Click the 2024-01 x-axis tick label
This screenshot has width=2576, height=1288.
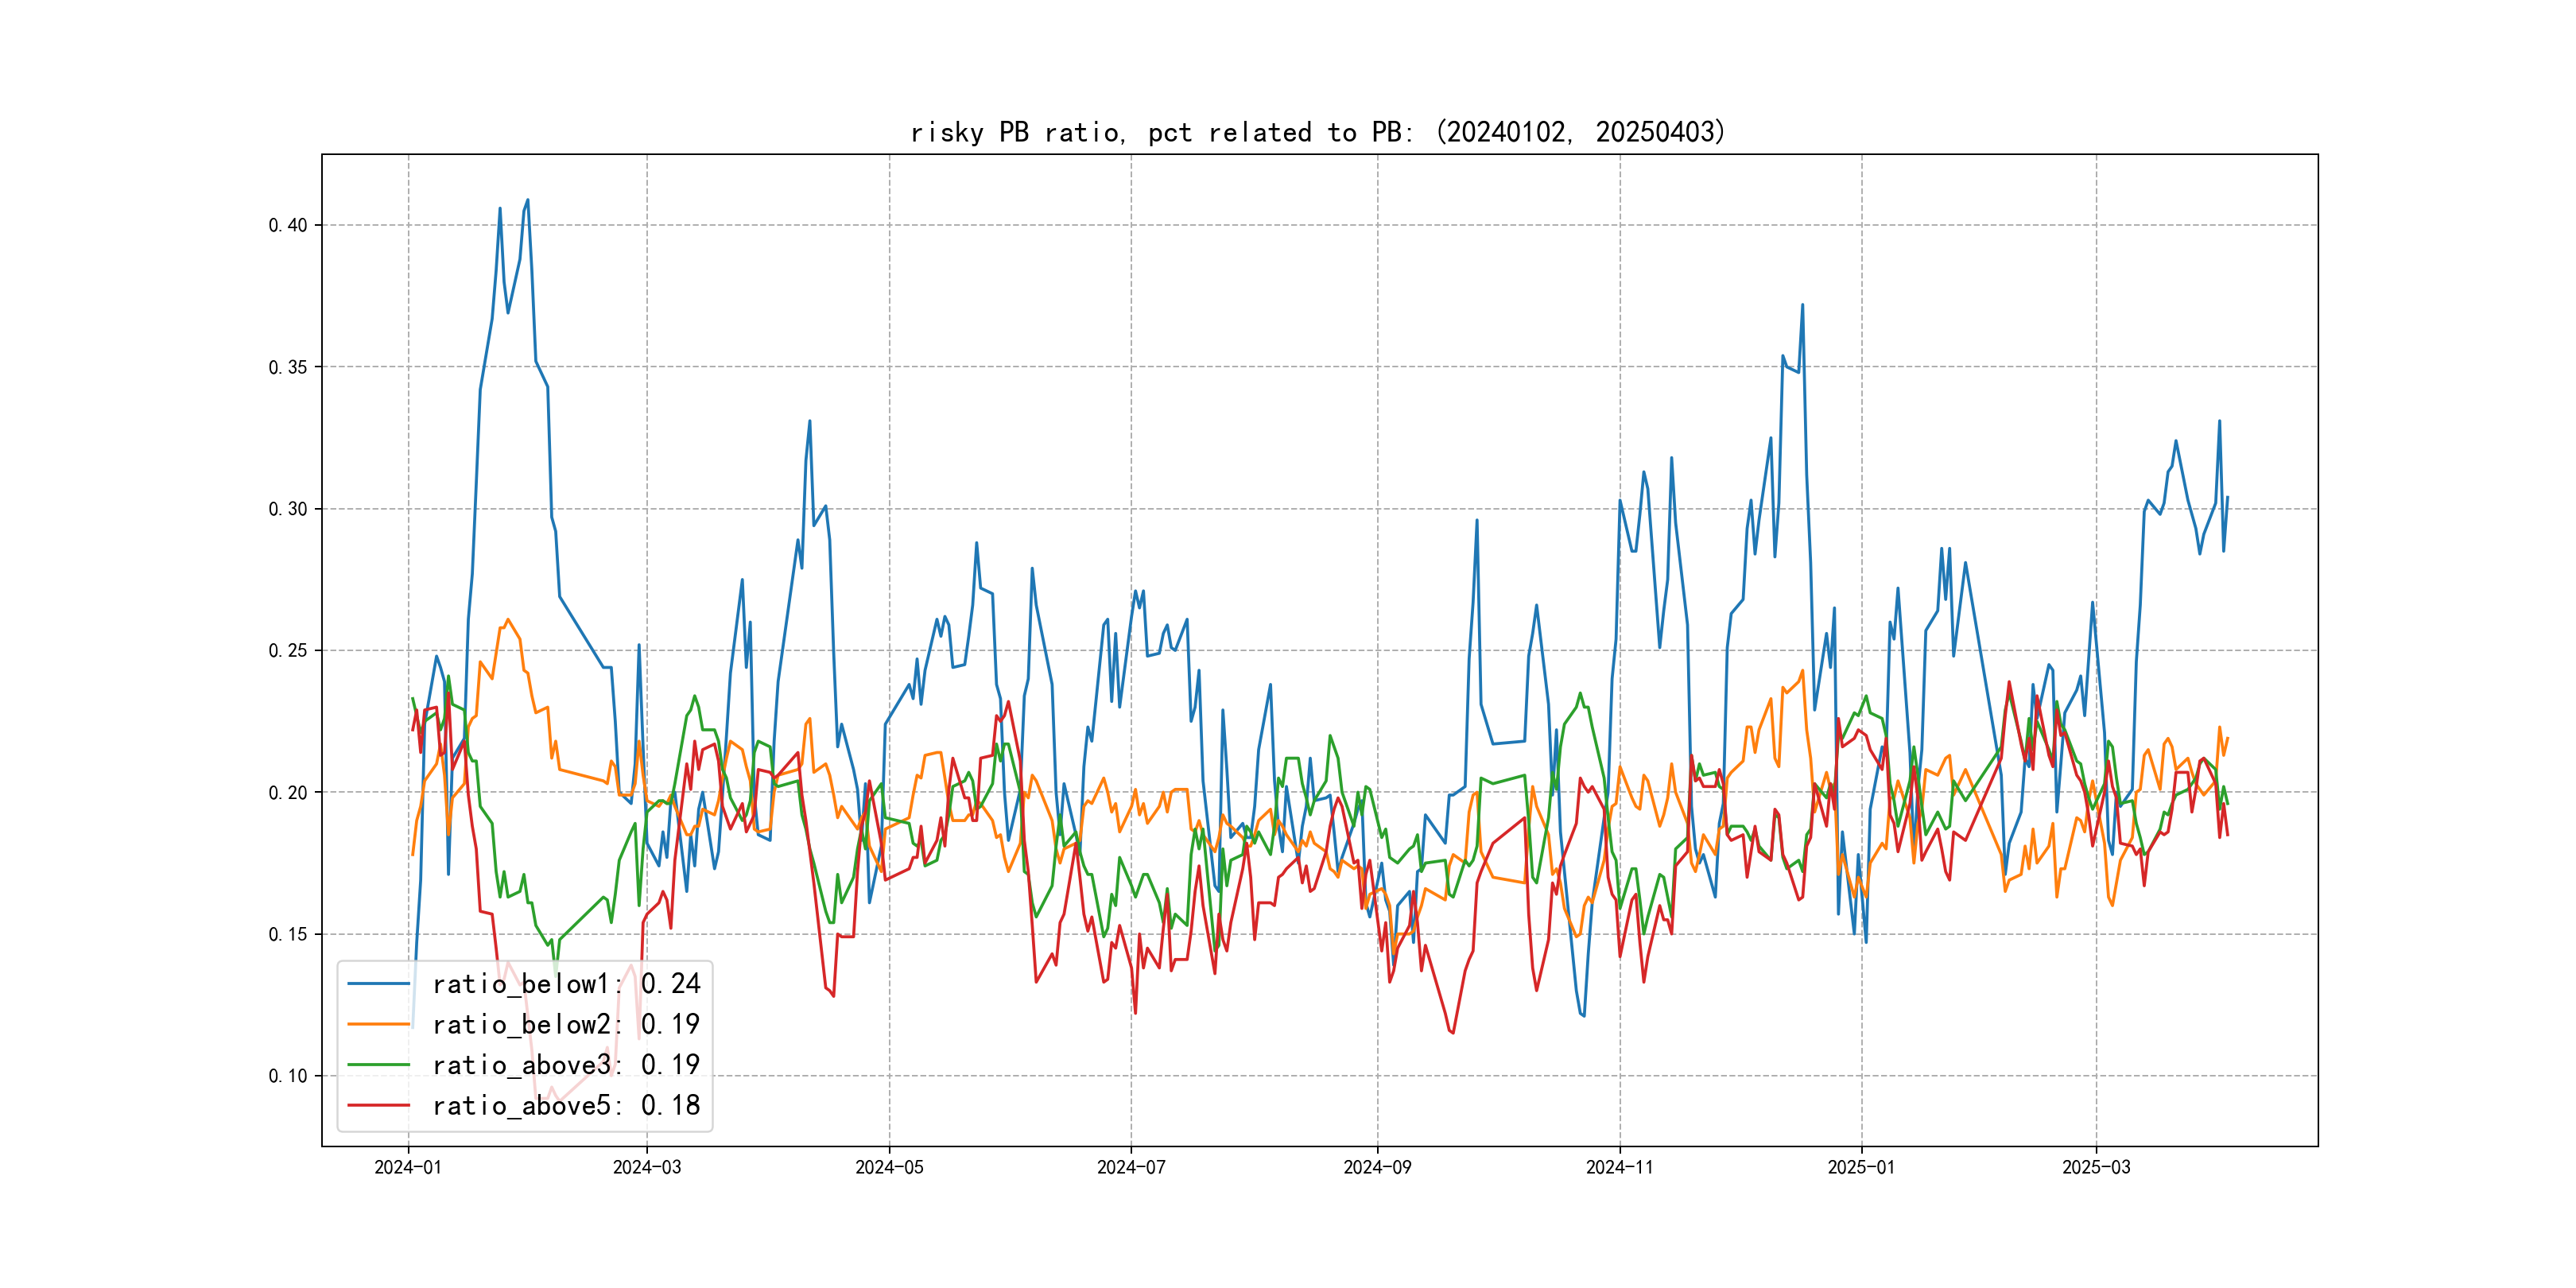pyautogui.click(x=408, y=1167)
